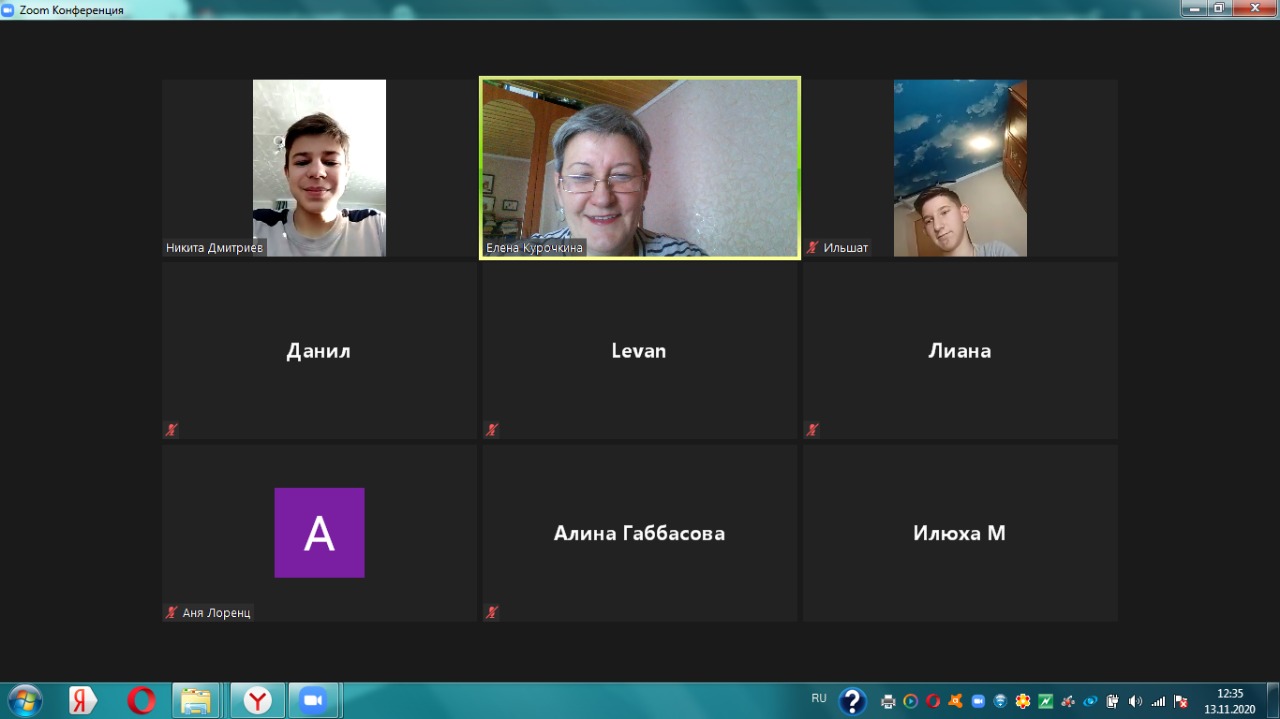Click the volume speaker icon in the tray
This screenshot has height=719, width=1280.
click(1135, 701)
